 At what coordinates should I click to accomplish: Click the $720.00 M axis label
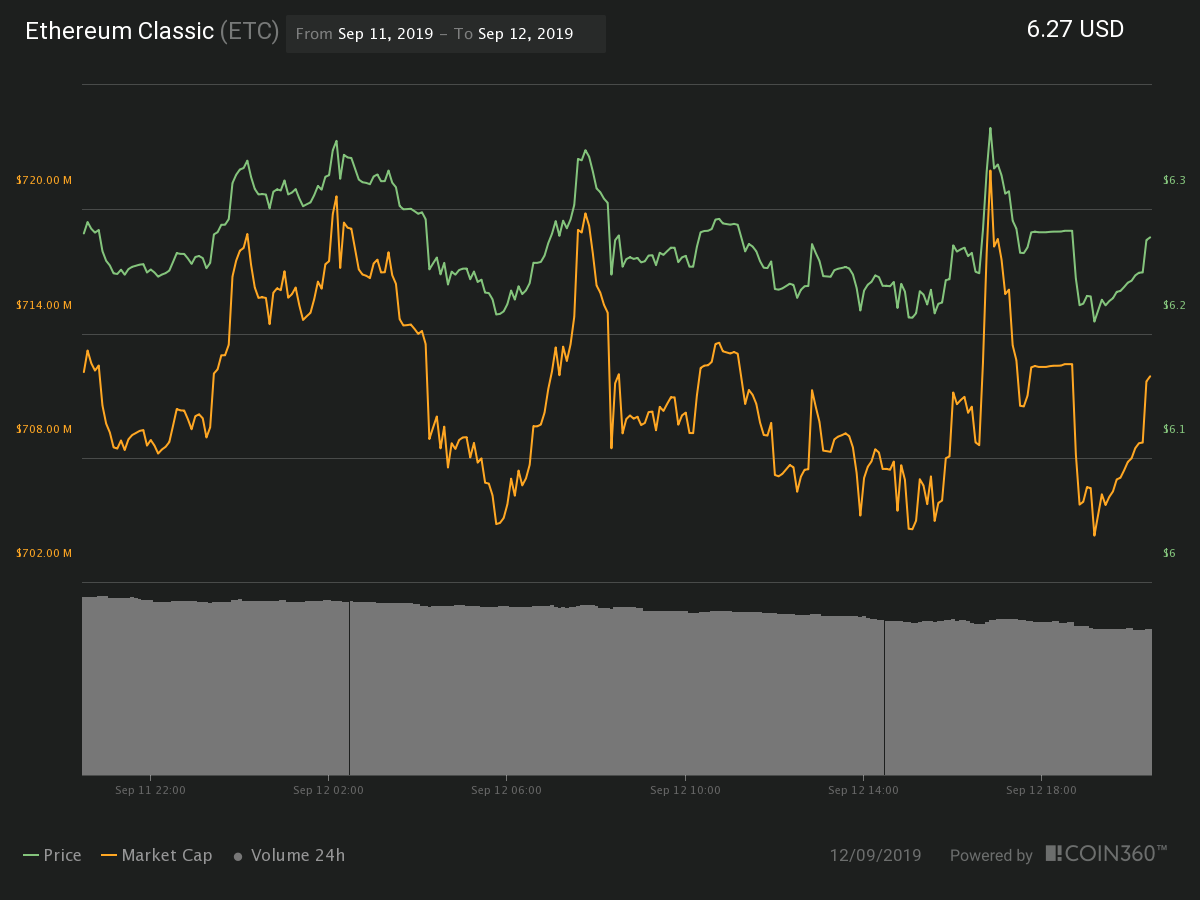point(45,180)
